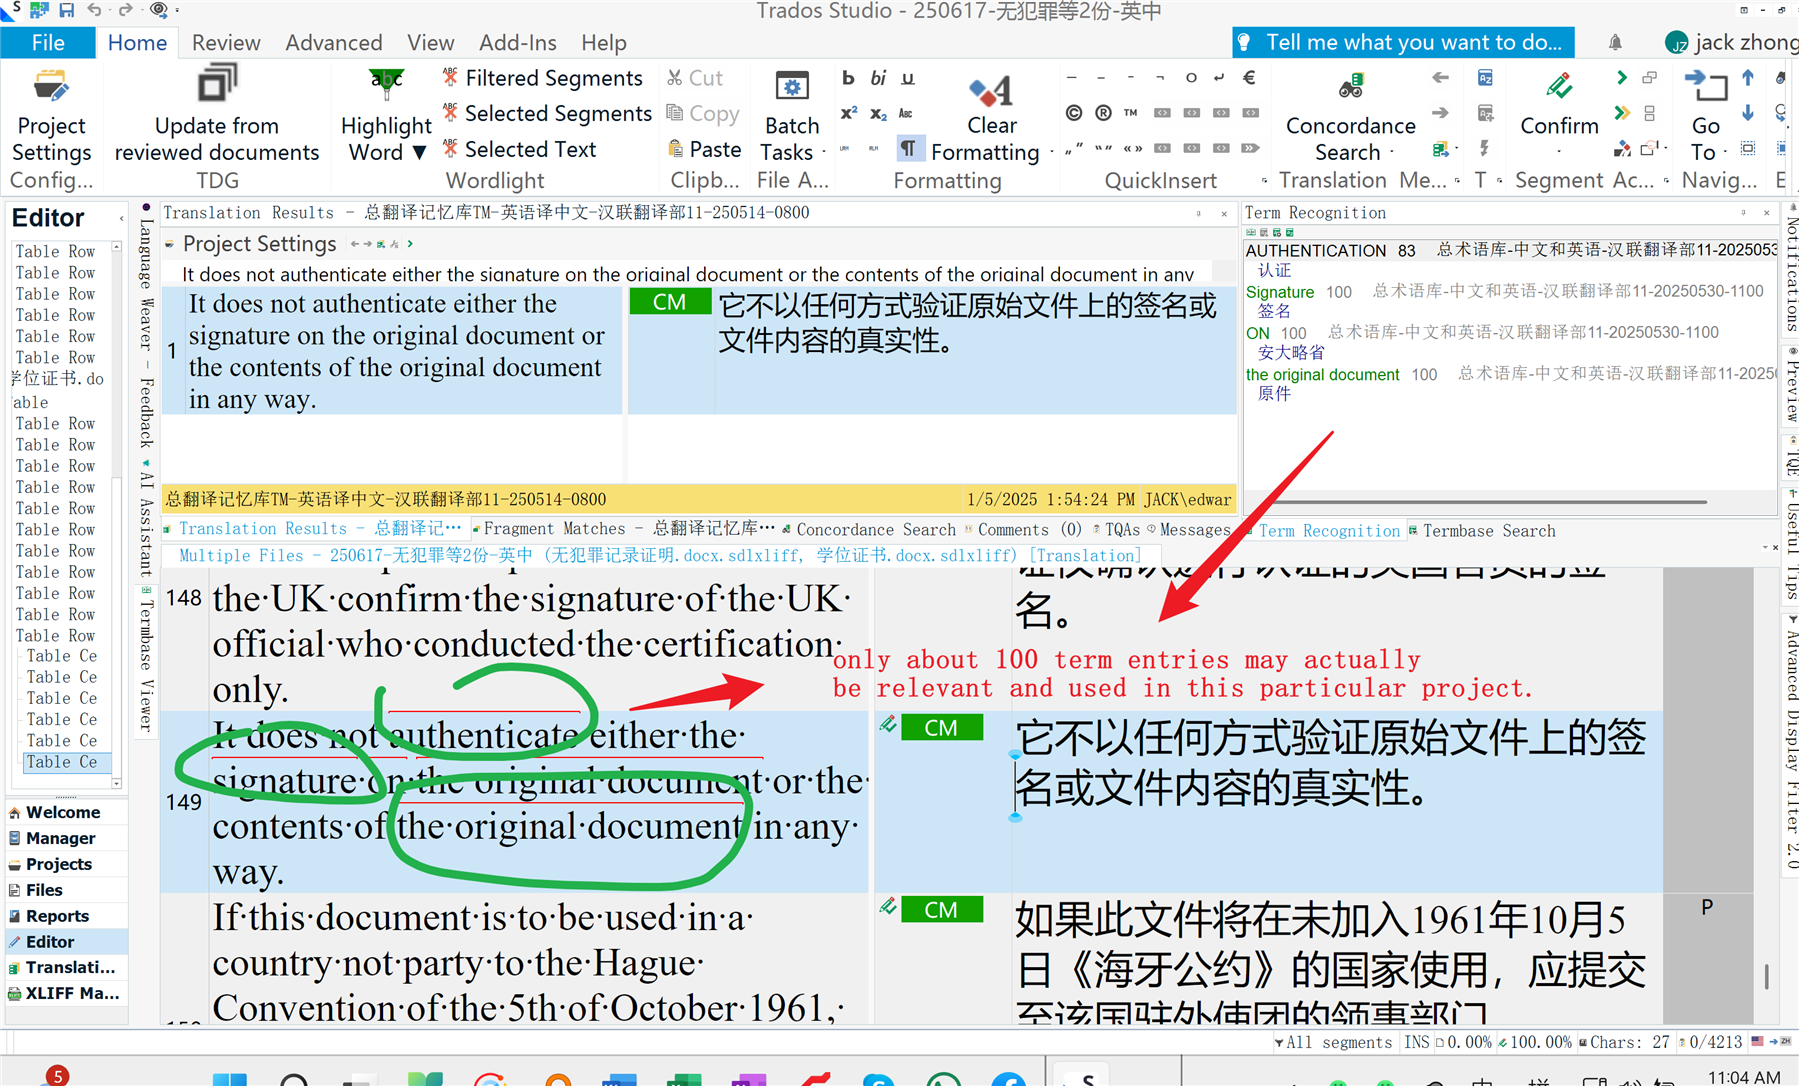Open the All segments filter dropdown
Viewport: 1799px width, 1086px height.
[x=1332, y=1042]
